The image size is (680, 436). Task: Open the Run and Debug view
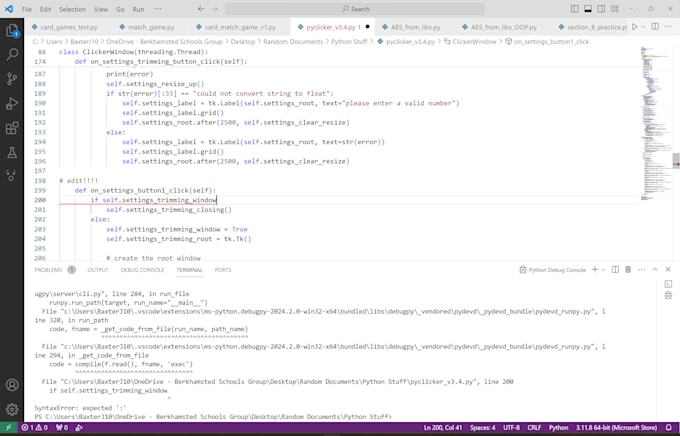click(x=12, y=104)
